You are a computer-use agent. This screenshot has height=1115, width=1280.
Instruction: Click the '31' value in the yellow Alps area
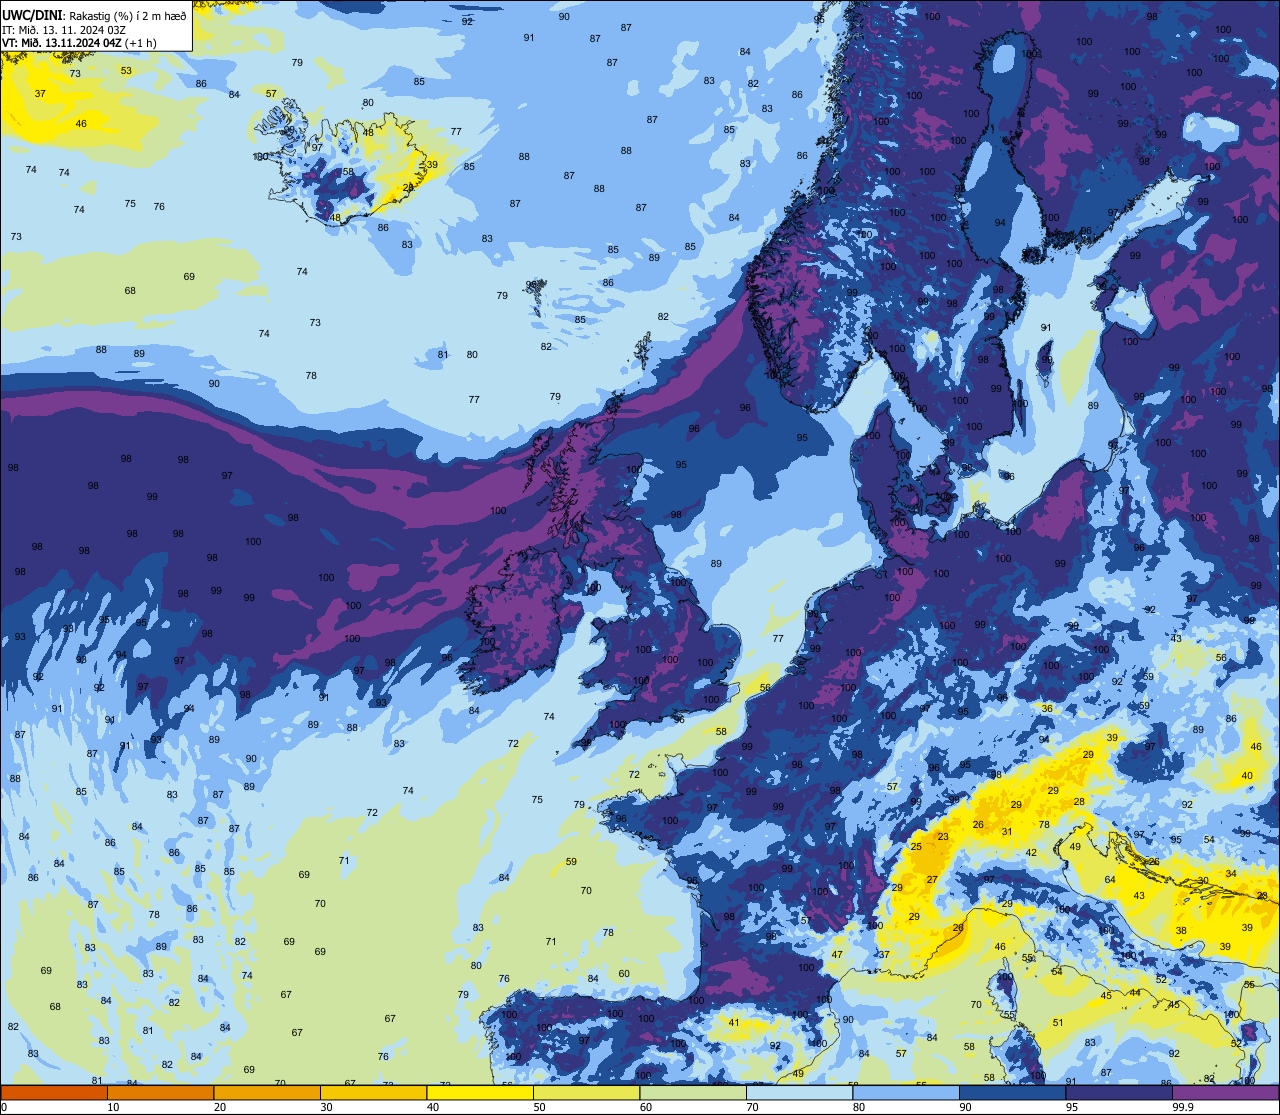pos(1007,832)
